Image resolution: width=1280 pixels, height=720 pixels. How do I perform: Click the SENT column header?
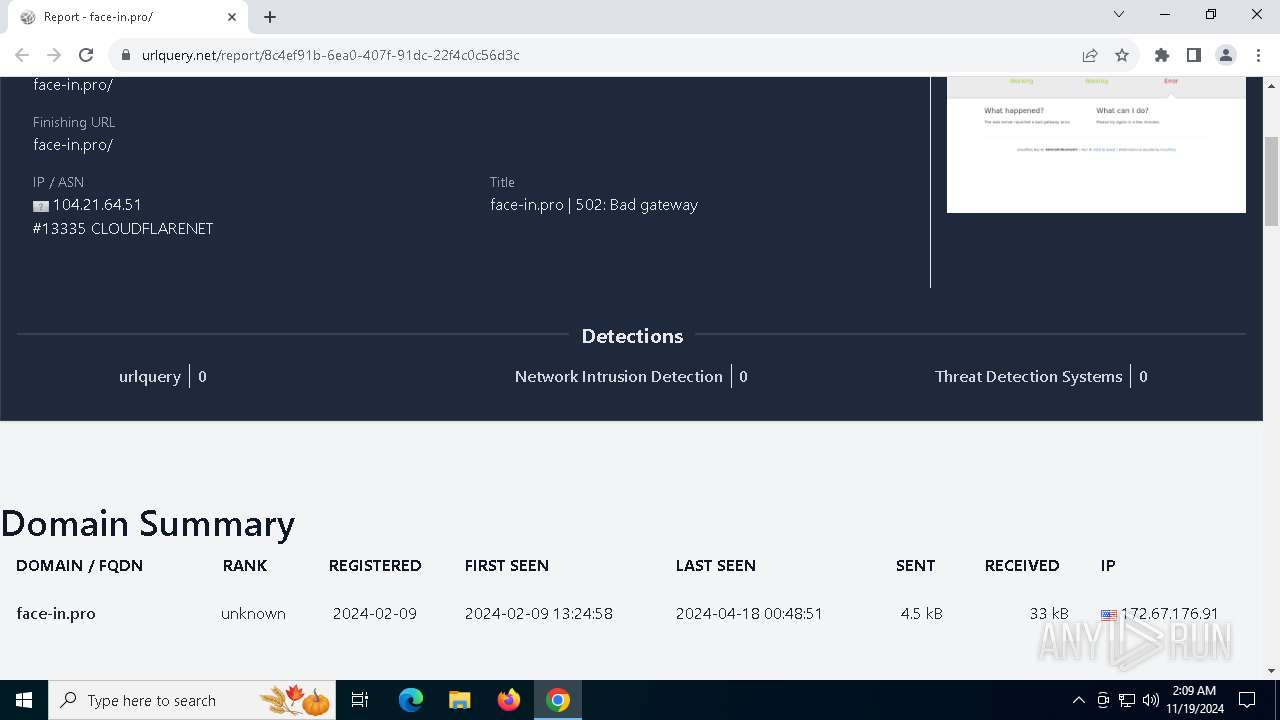pos(915,565)
